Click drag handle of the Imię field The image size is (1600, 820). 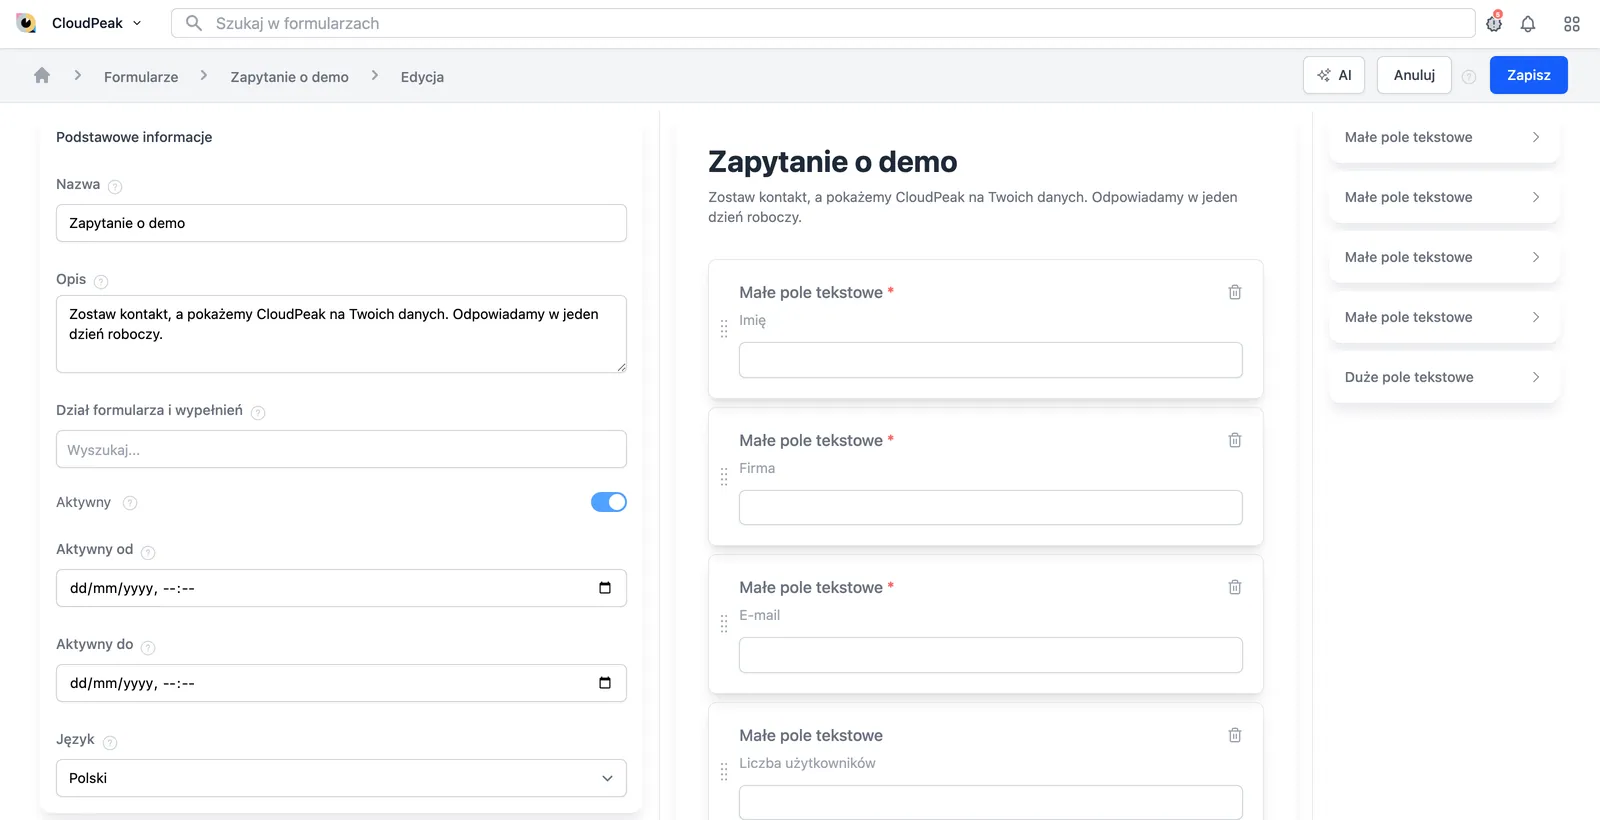(x=724, y=329)
